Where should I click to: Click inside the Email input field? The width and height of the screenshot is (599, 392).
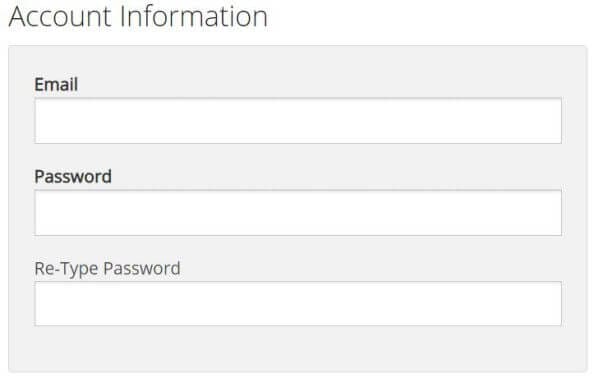click(x=298, y=121)
